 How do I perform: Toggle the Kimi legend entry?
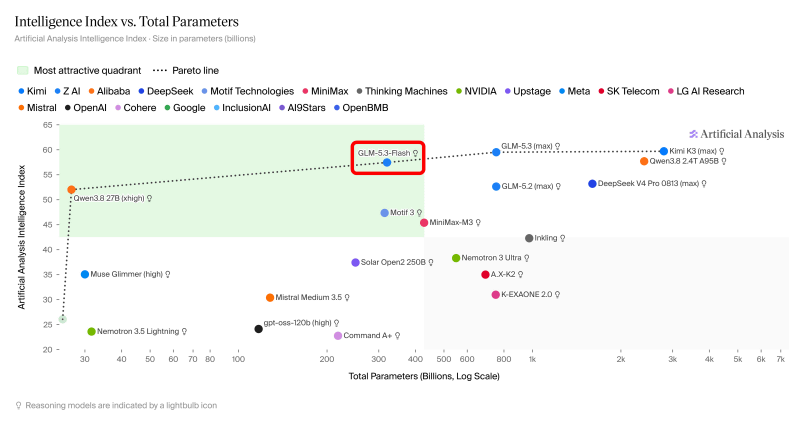(x=32, y=91)
